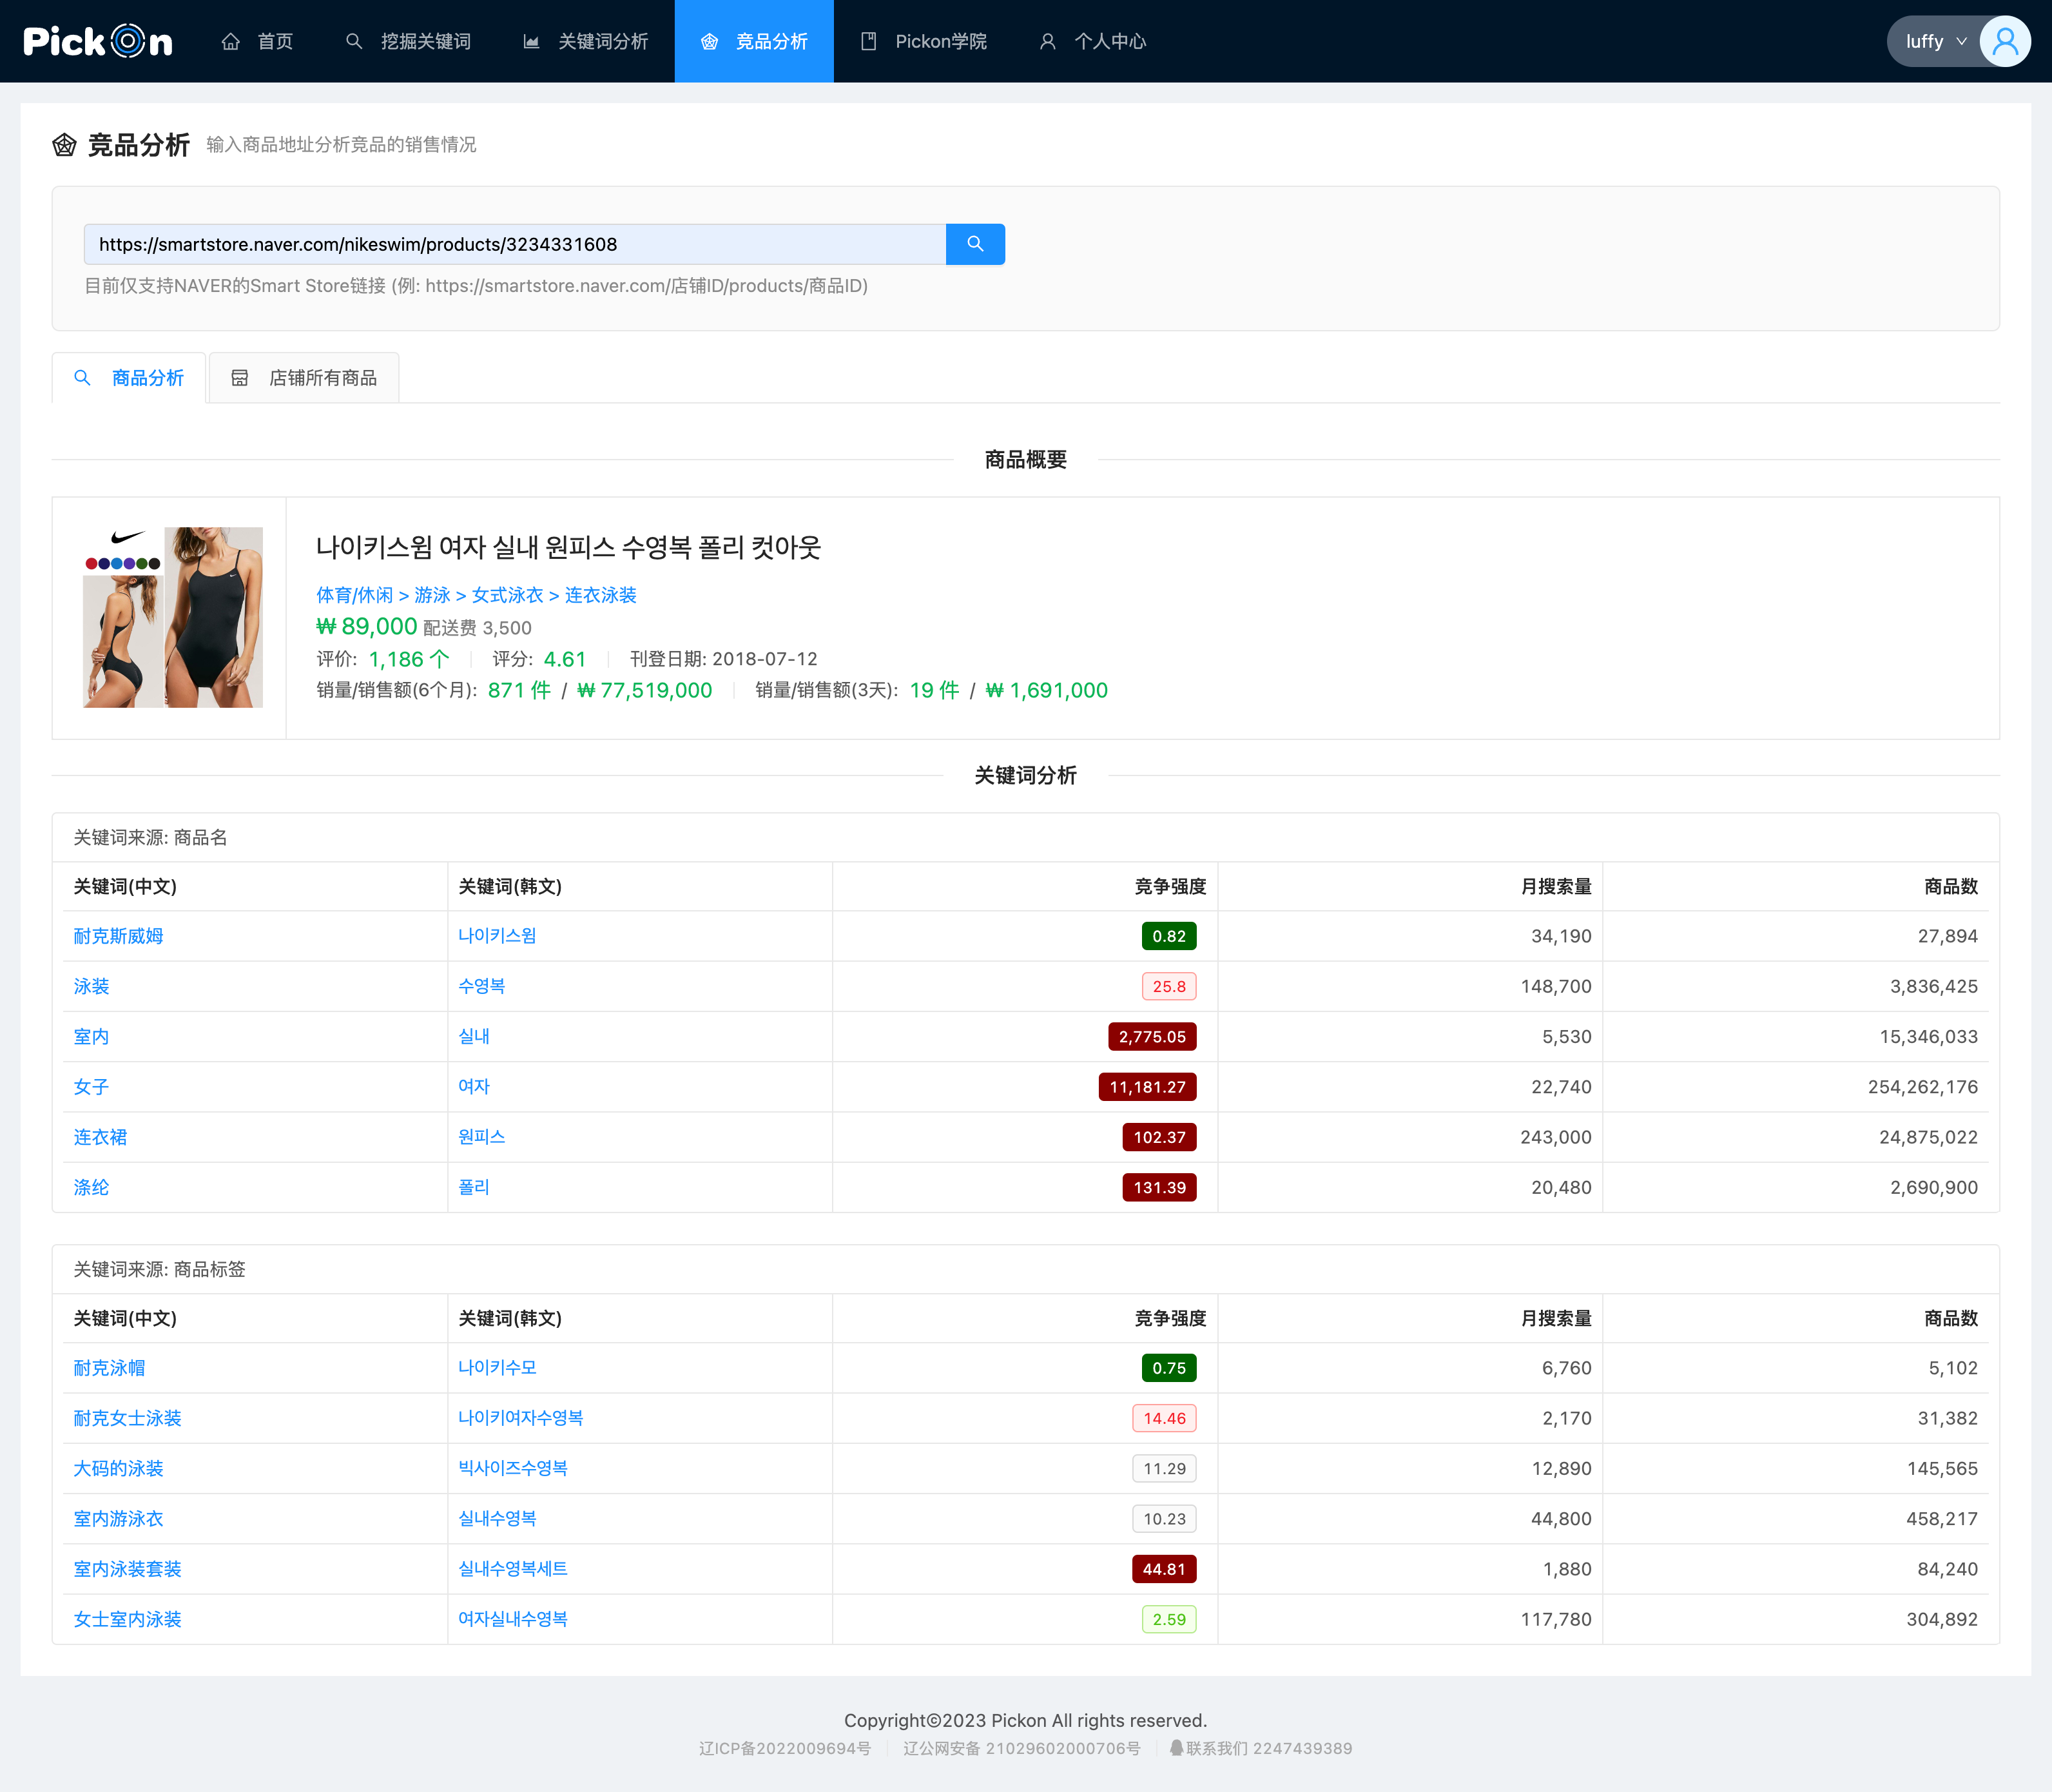This screenshot has width=2052, height=1792.
Task: Click keyword link 大码的泳装
Action: click(x=118, y=1469)
